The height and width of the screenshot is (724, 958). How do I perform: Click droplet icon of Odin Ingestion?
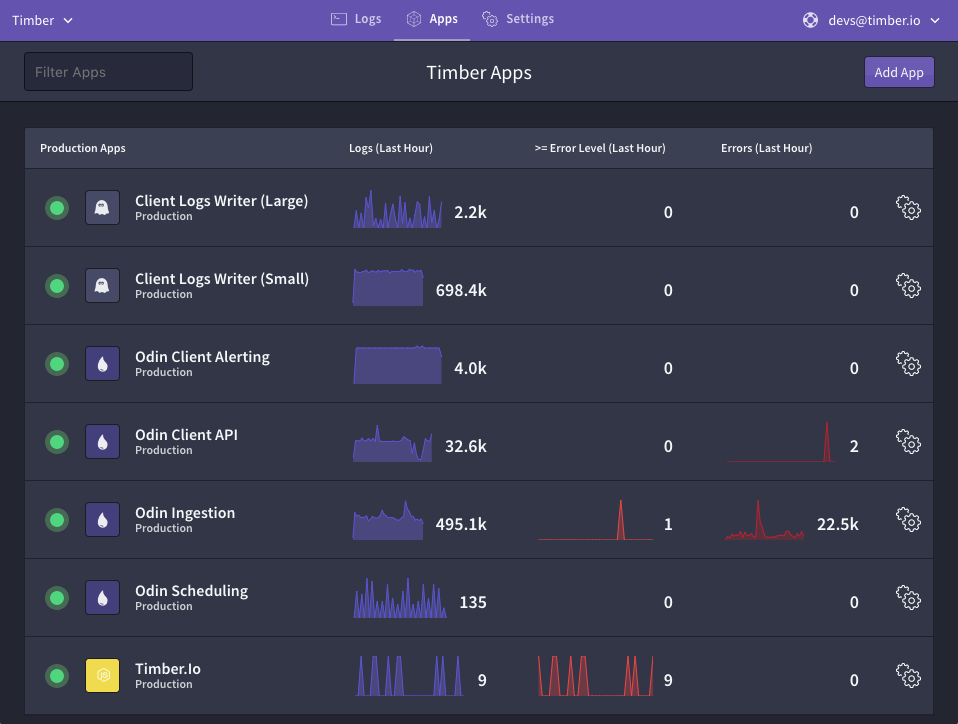click(x=102, y=519)
